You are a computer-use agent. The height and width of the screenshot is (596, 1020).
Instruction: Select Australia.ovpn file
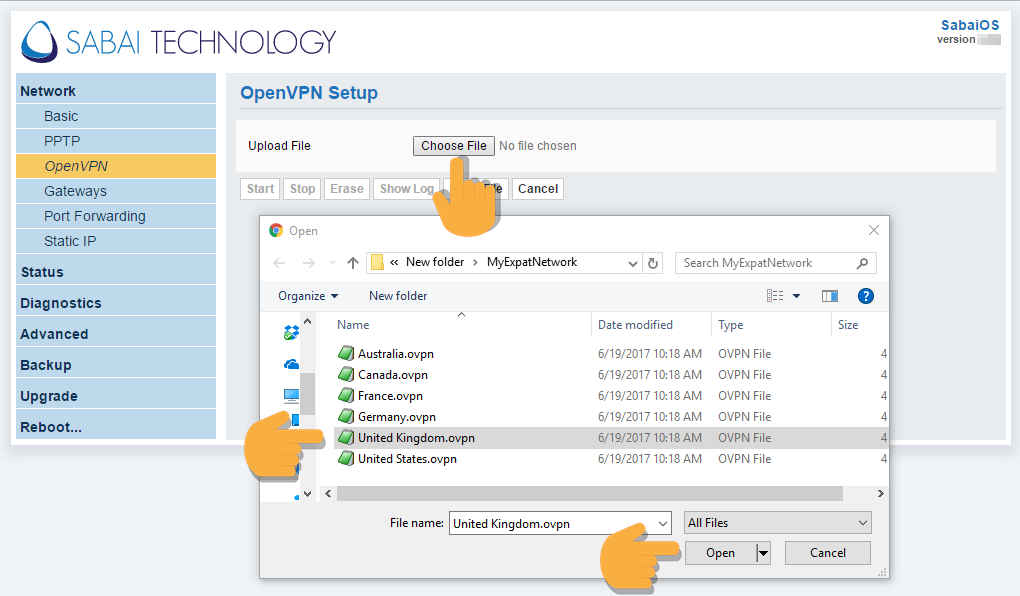[x=396, y=354]
